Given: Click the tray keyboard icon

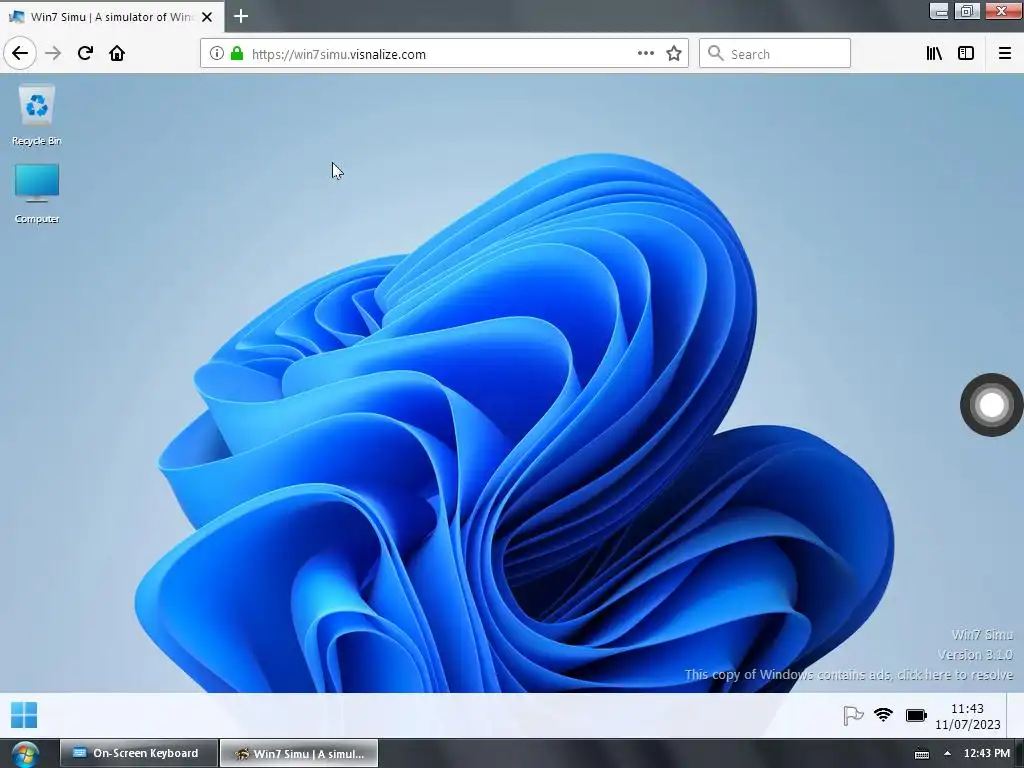Looking at the screenshot, I should click(921, 754).
